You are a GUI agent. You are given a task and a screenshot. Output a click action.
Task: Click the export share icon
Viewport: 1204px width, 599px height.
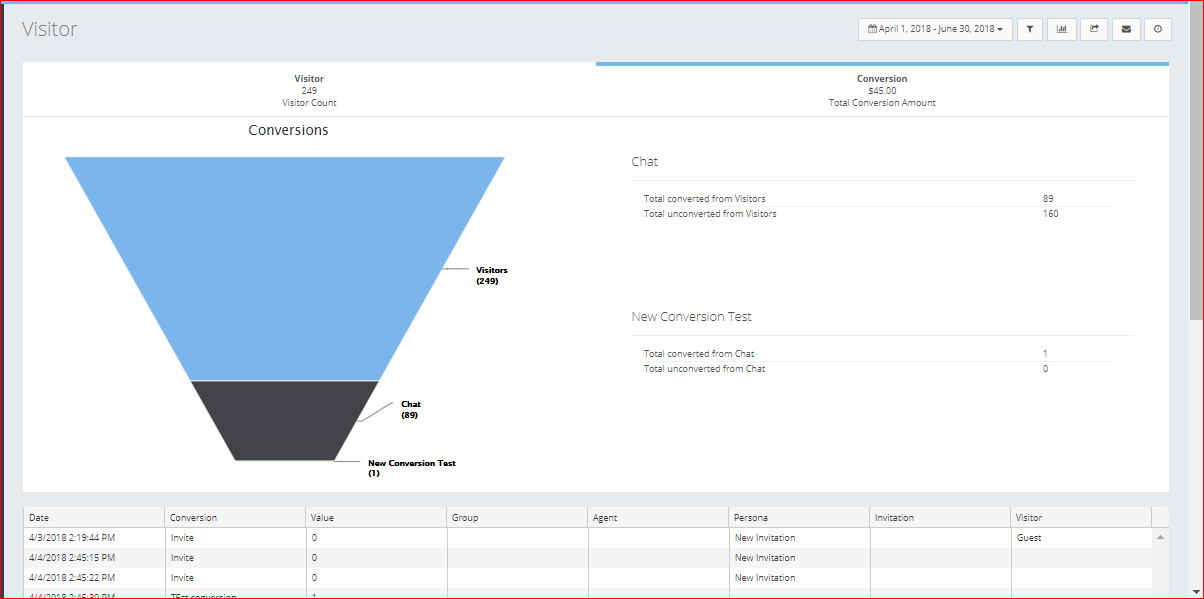pos(1094,29)
